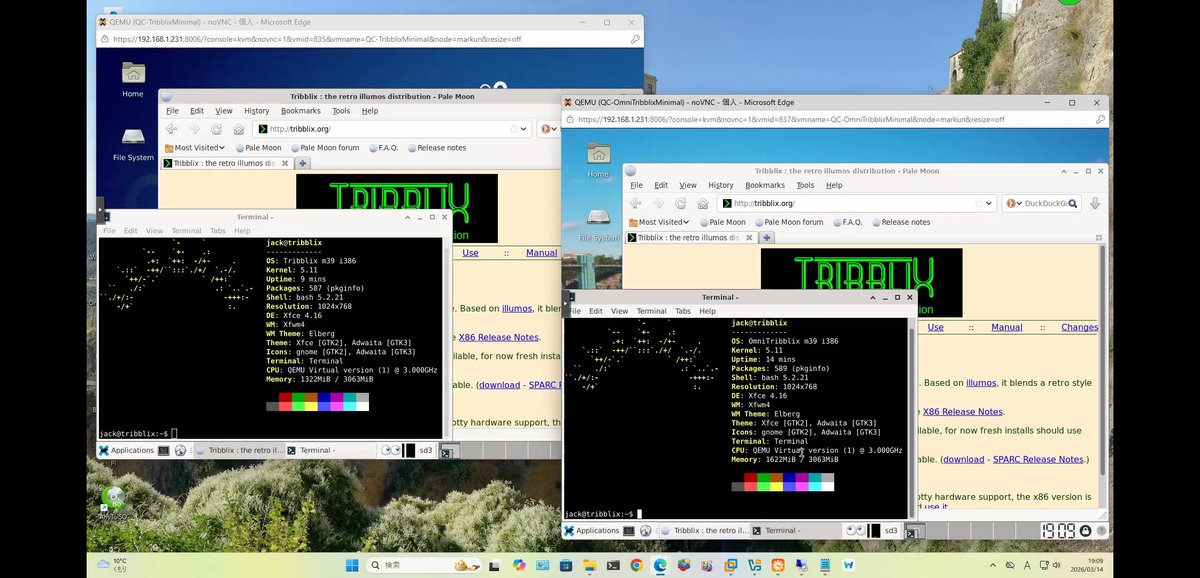The width and height of the screenshot is (1200, 578).
Task: Switch to Tribblix browser task button in TribblixMinimal panel
Action: point(238,450)
